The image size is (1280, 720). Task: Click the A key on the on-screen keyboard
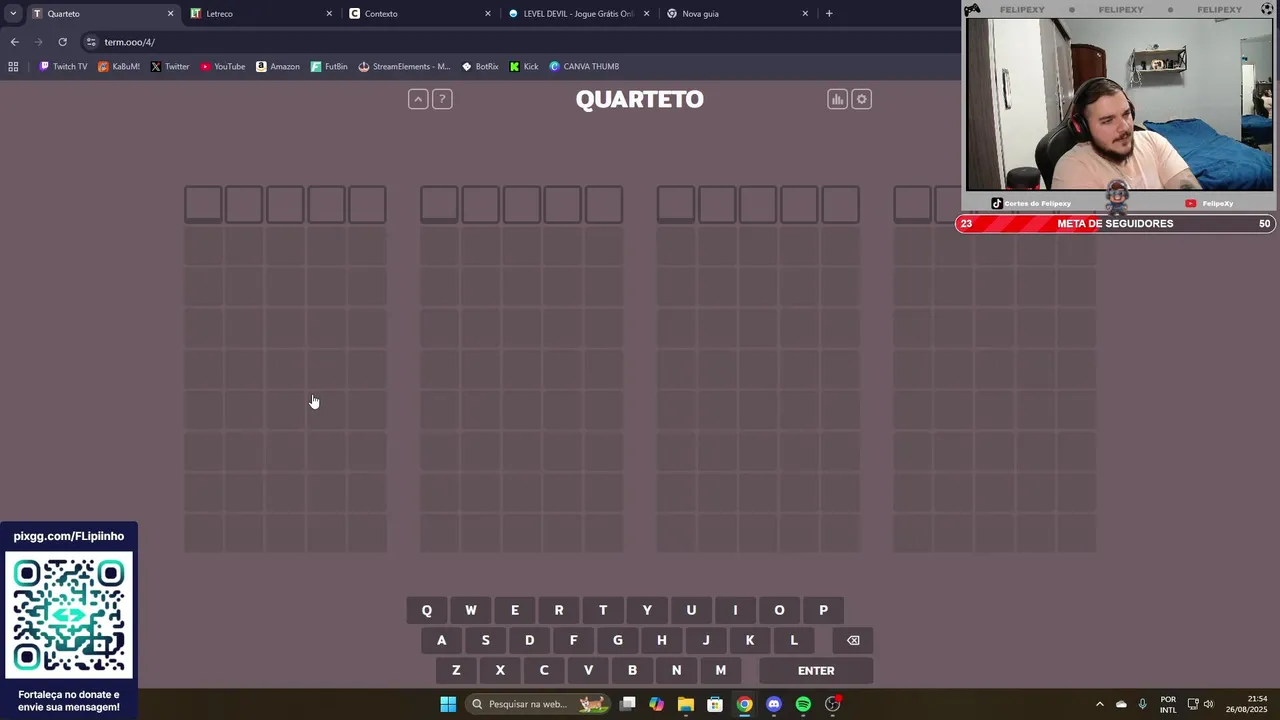click(441, 640)
